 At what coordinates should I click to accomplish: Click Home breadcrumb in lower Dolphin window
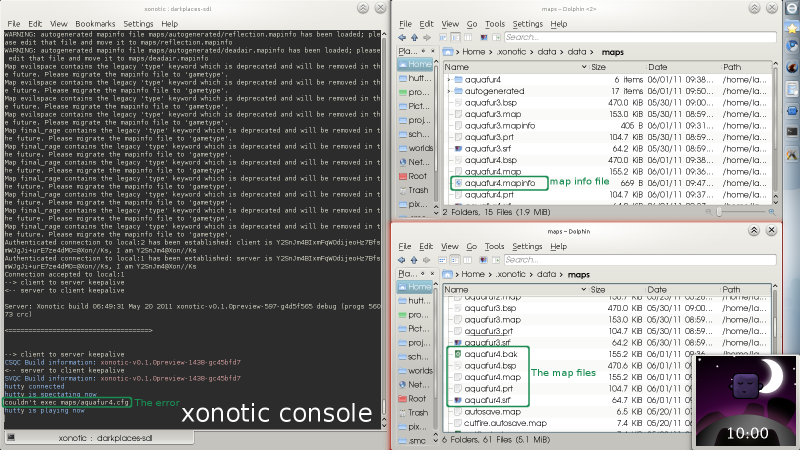(473, 274)
